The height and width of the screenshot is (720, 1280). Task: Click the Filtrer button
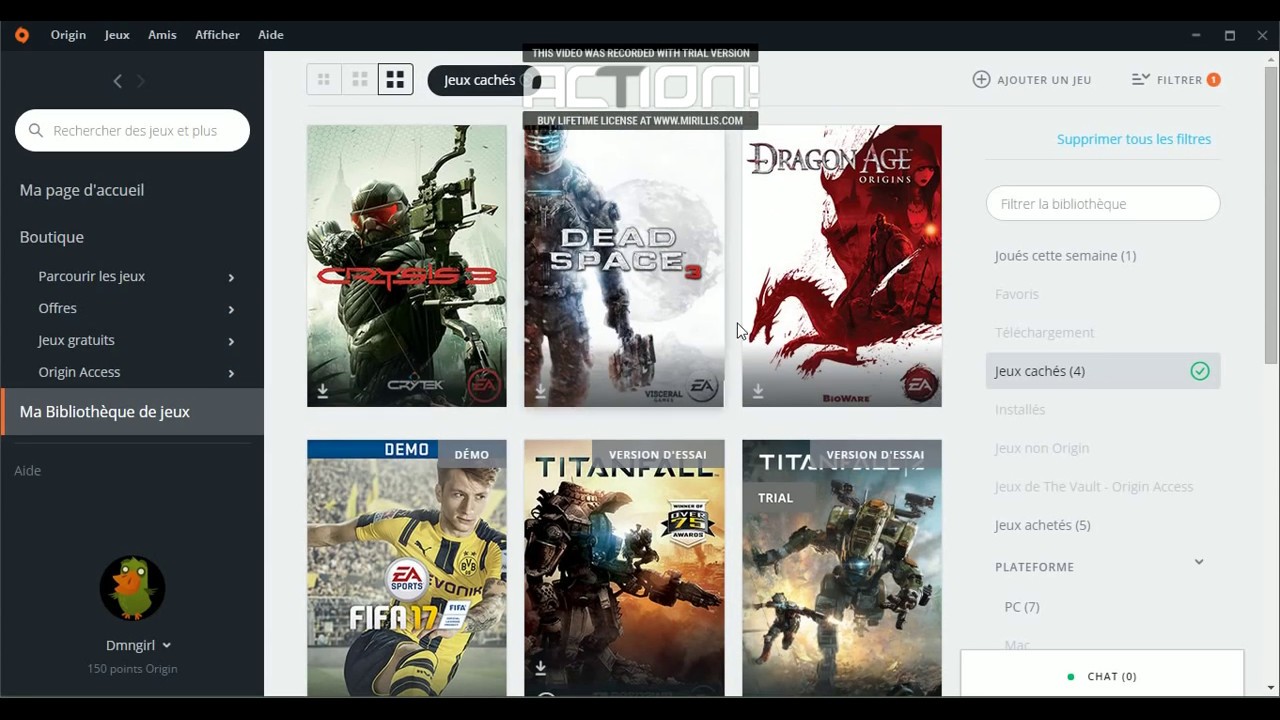tap(1176, 80)
